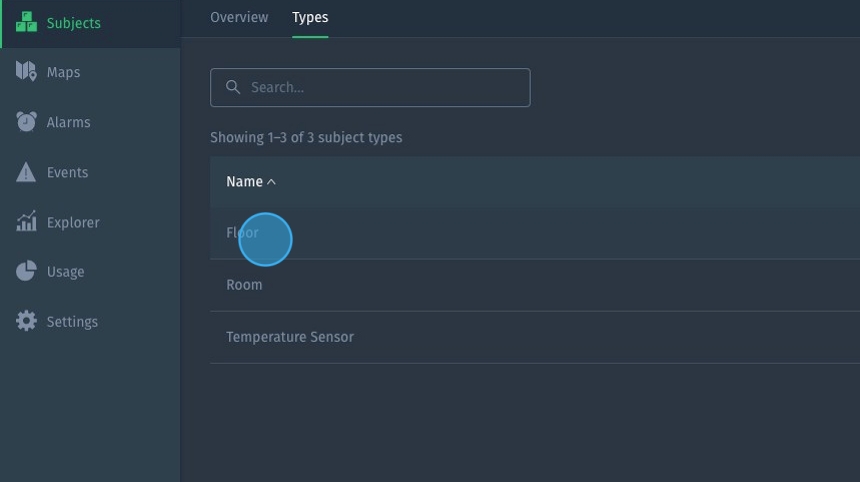The image size is (860, 482).
Task: Click the Explorer chart icon
Action: (26, 222)
